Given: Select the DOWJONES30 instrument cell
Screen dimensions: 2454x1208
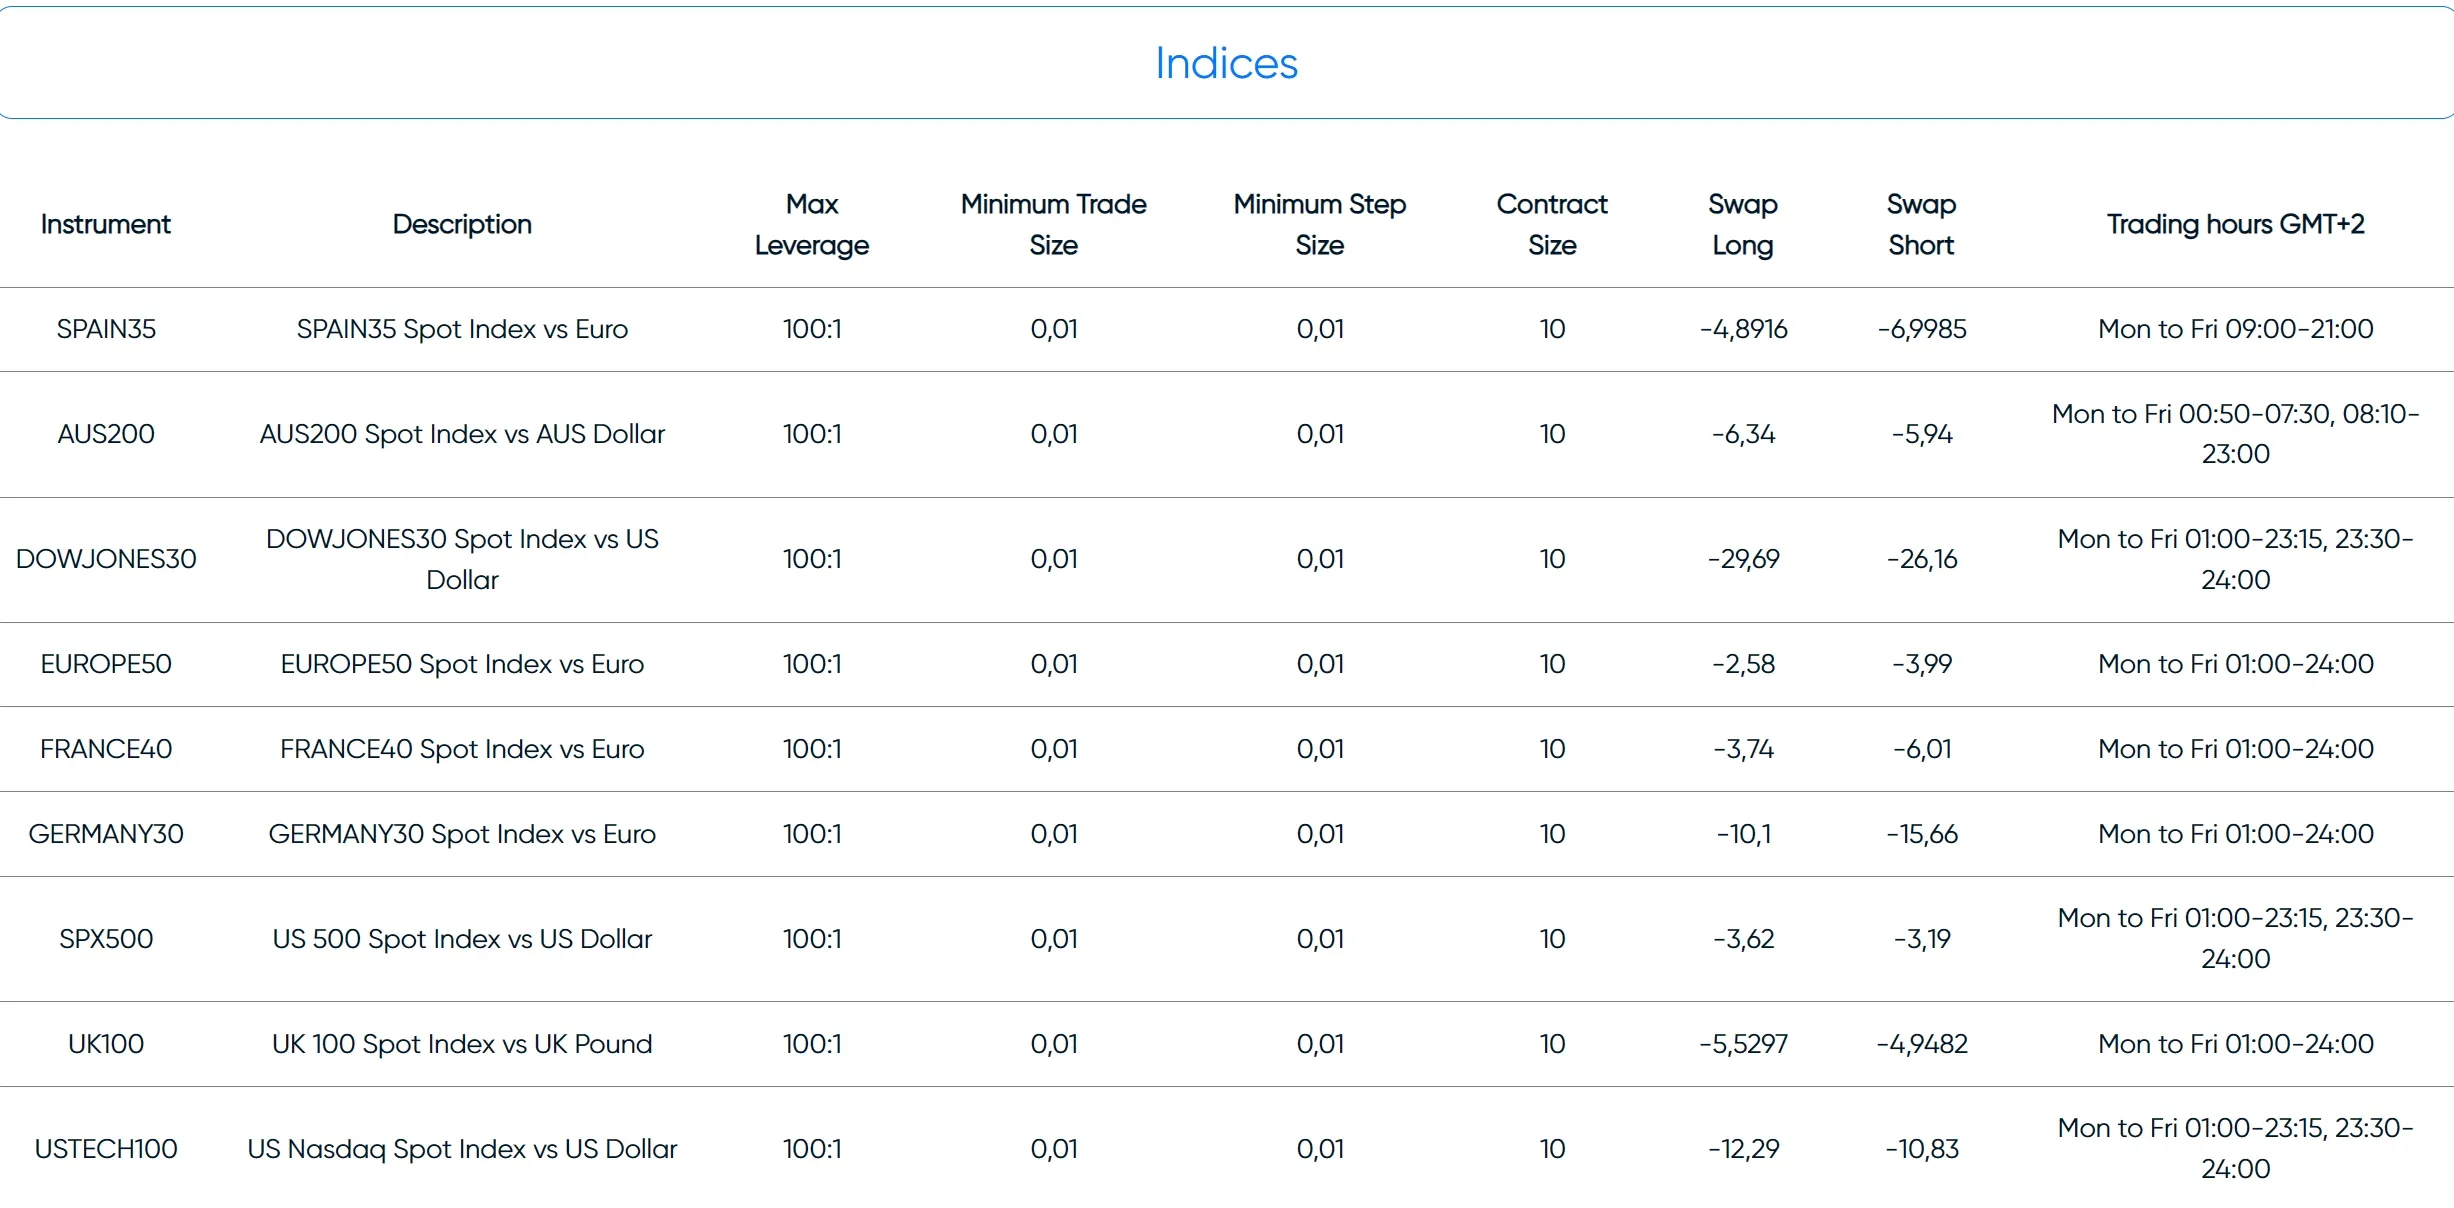Looking at the screenshot, I should tap(106, 559).
